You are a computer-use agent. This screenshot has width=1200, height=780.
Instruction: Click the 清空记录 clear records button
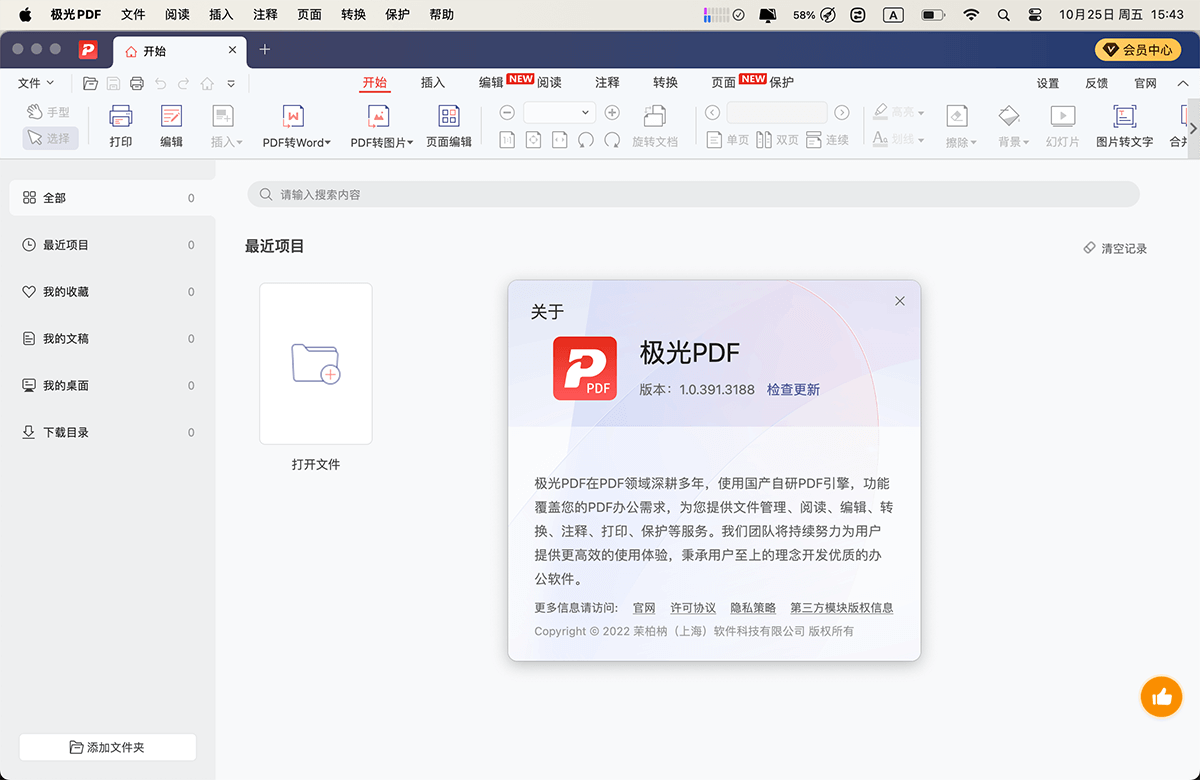(x=1116, y=248)
